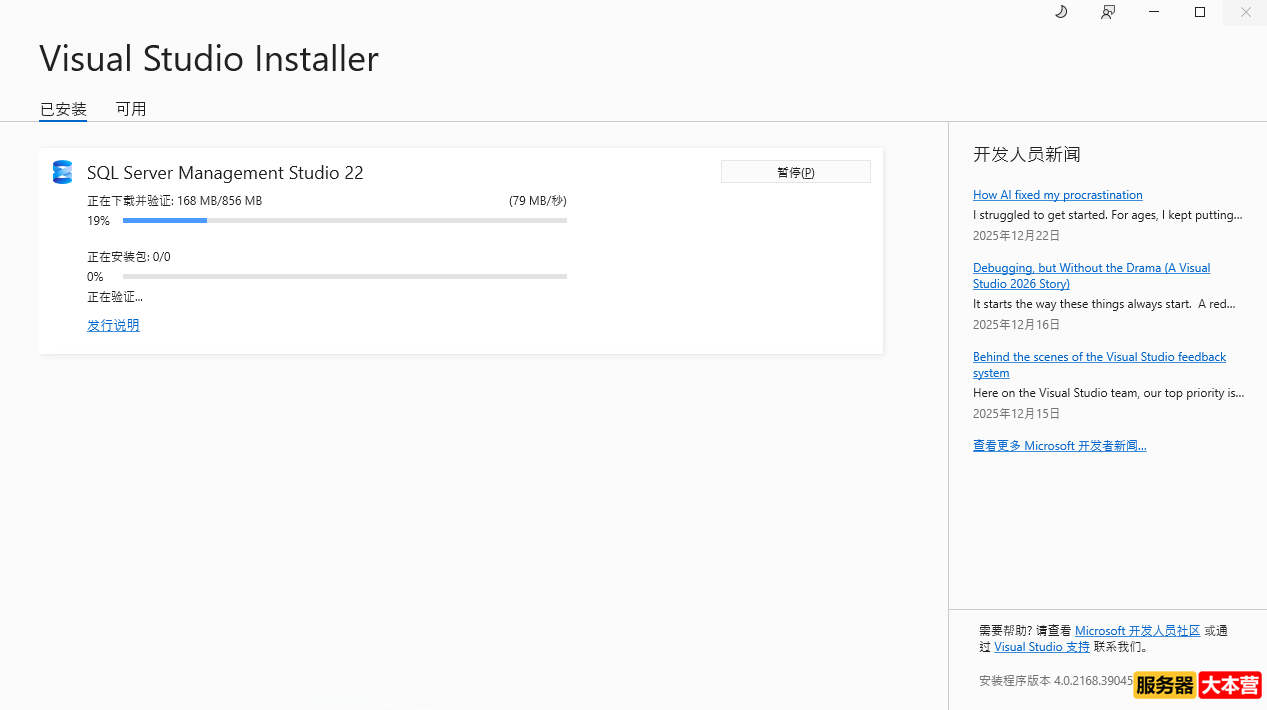
Task: Visit the Microsoft 开发人员社区 link
Action: coord(1137,631)
